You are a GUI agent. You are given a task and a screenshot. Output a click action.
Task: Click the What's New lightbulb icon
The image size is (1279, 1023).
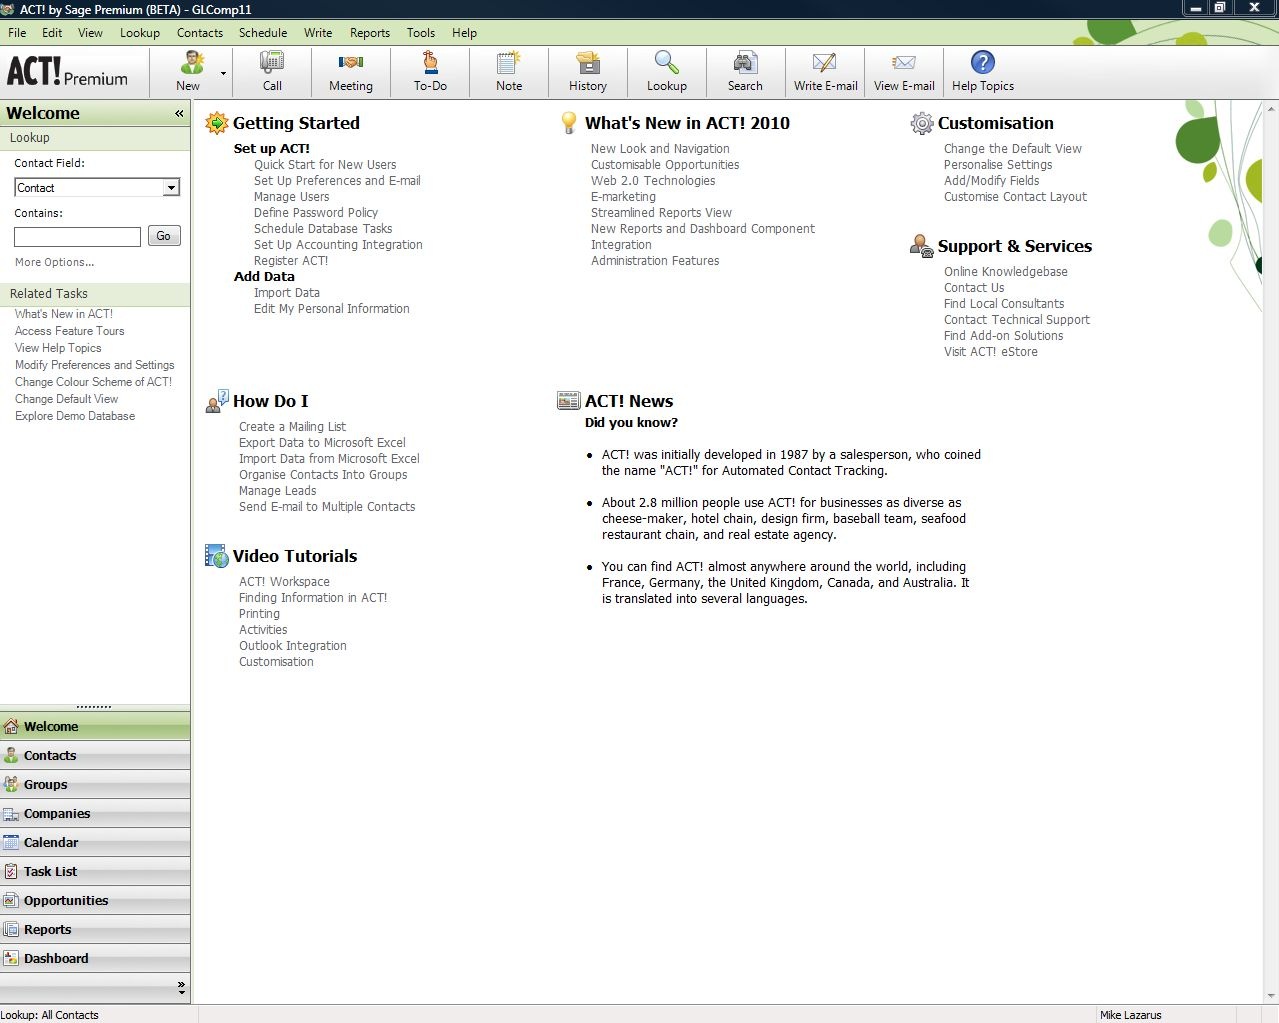569,123
